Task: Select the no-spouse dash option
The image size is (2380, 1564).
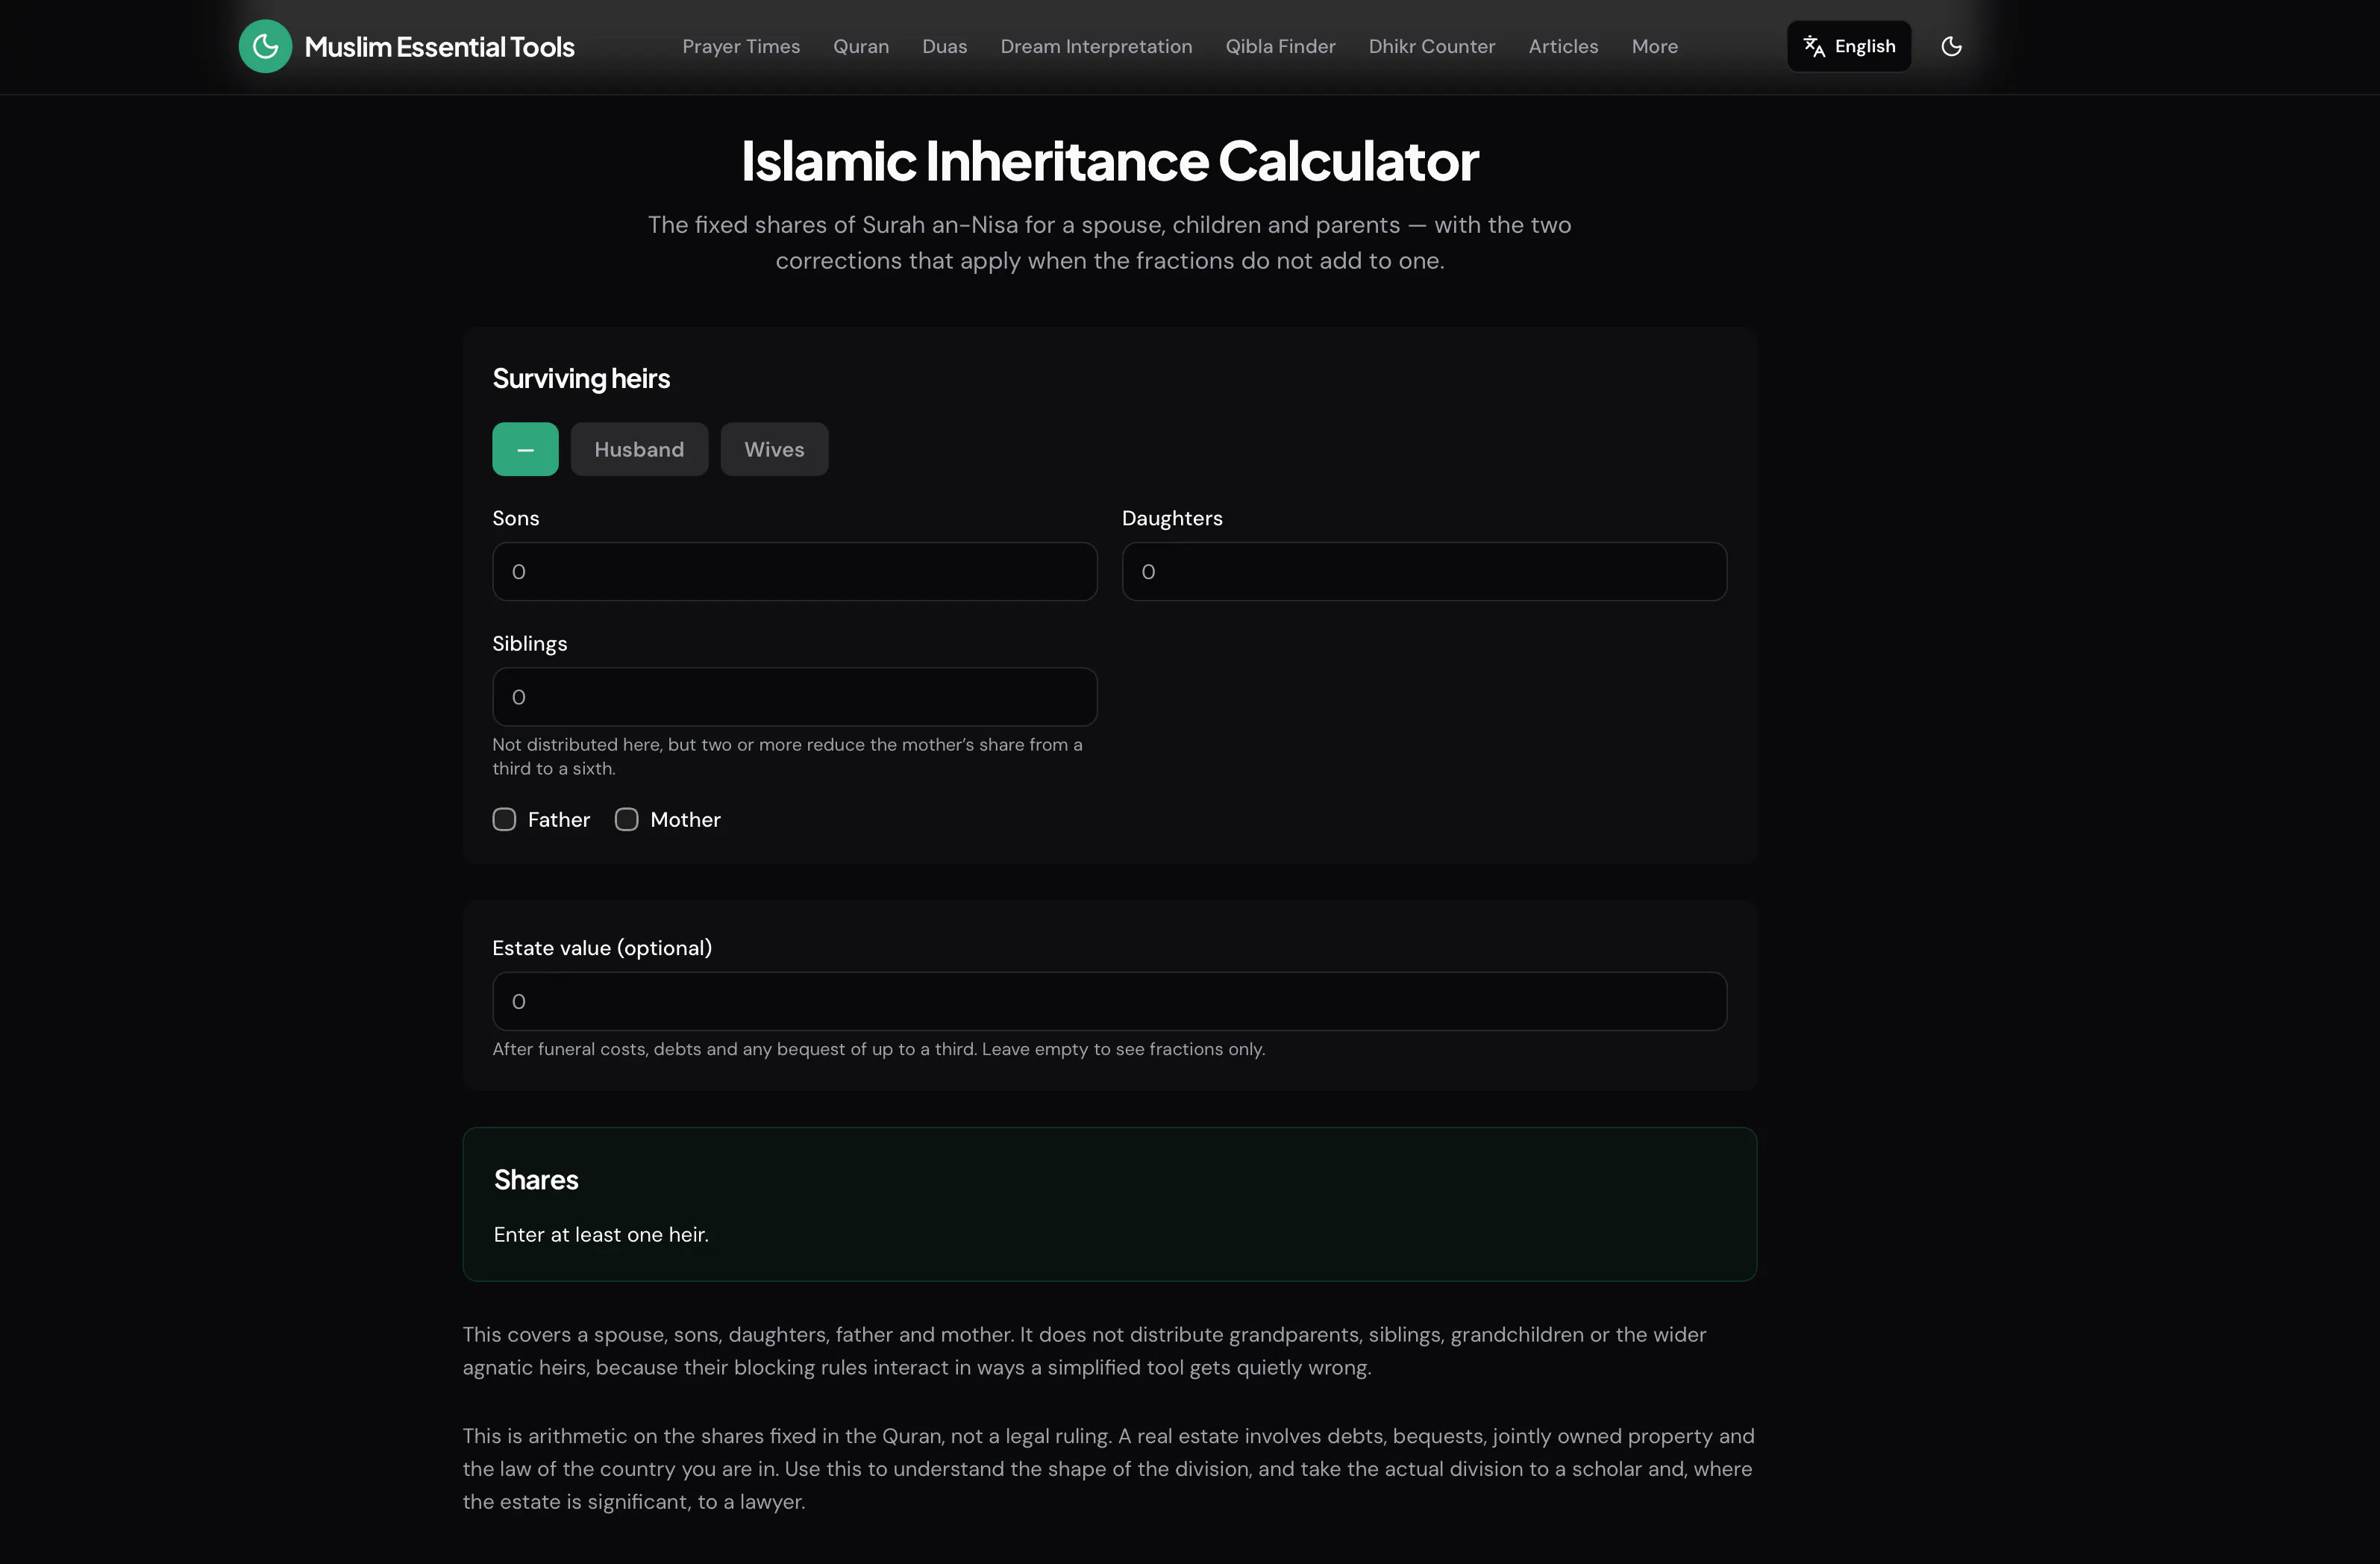Action: [525, 449]
